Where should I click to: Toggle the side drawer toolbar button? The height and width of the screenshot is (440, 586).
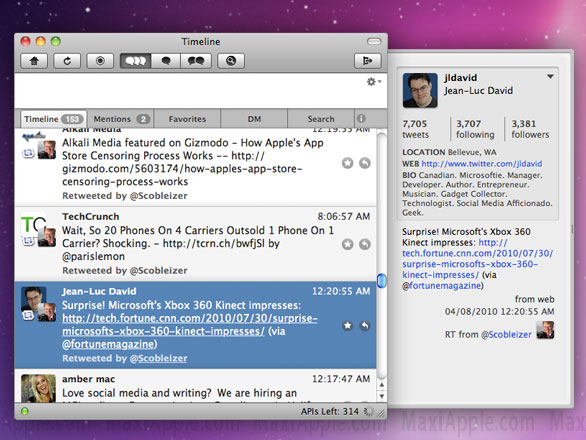point(368,61)
